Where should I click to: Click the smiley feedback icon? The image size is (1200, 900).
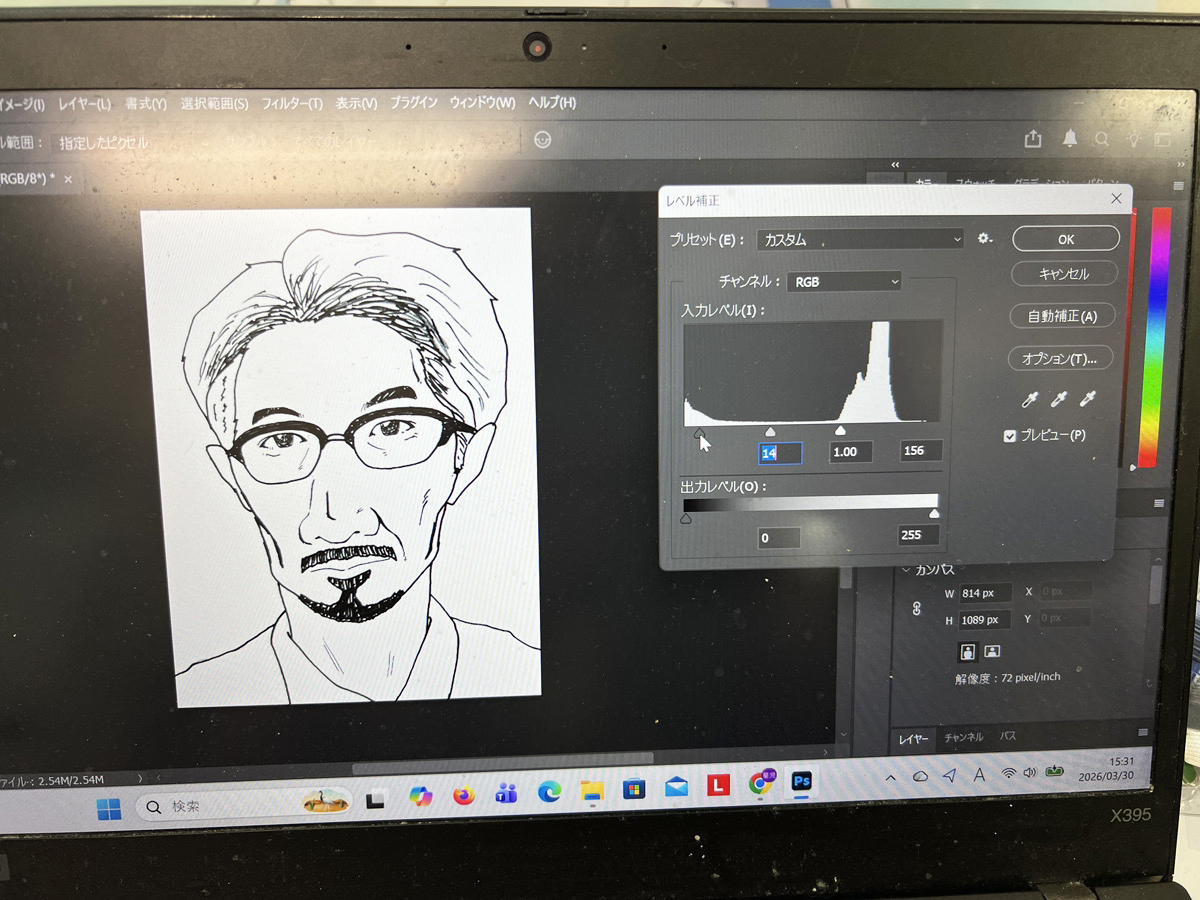click(x=543, y=140)
